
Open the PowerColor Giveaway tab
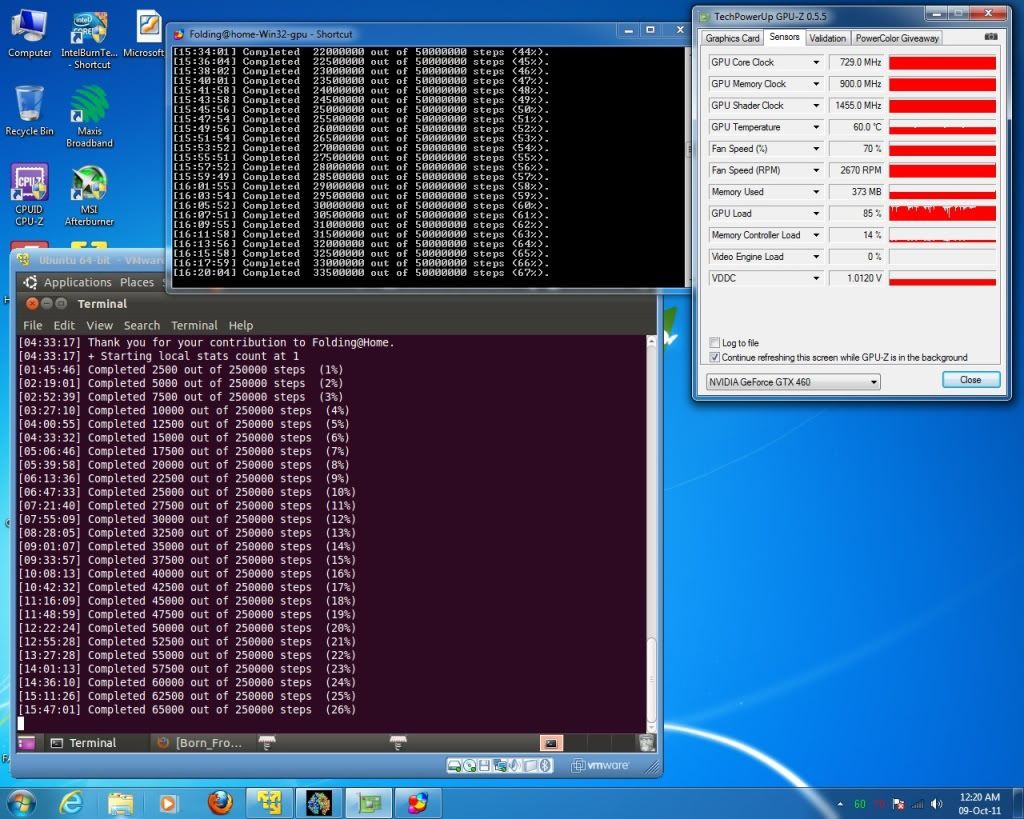pyautogui.click(x=897, y=38)
